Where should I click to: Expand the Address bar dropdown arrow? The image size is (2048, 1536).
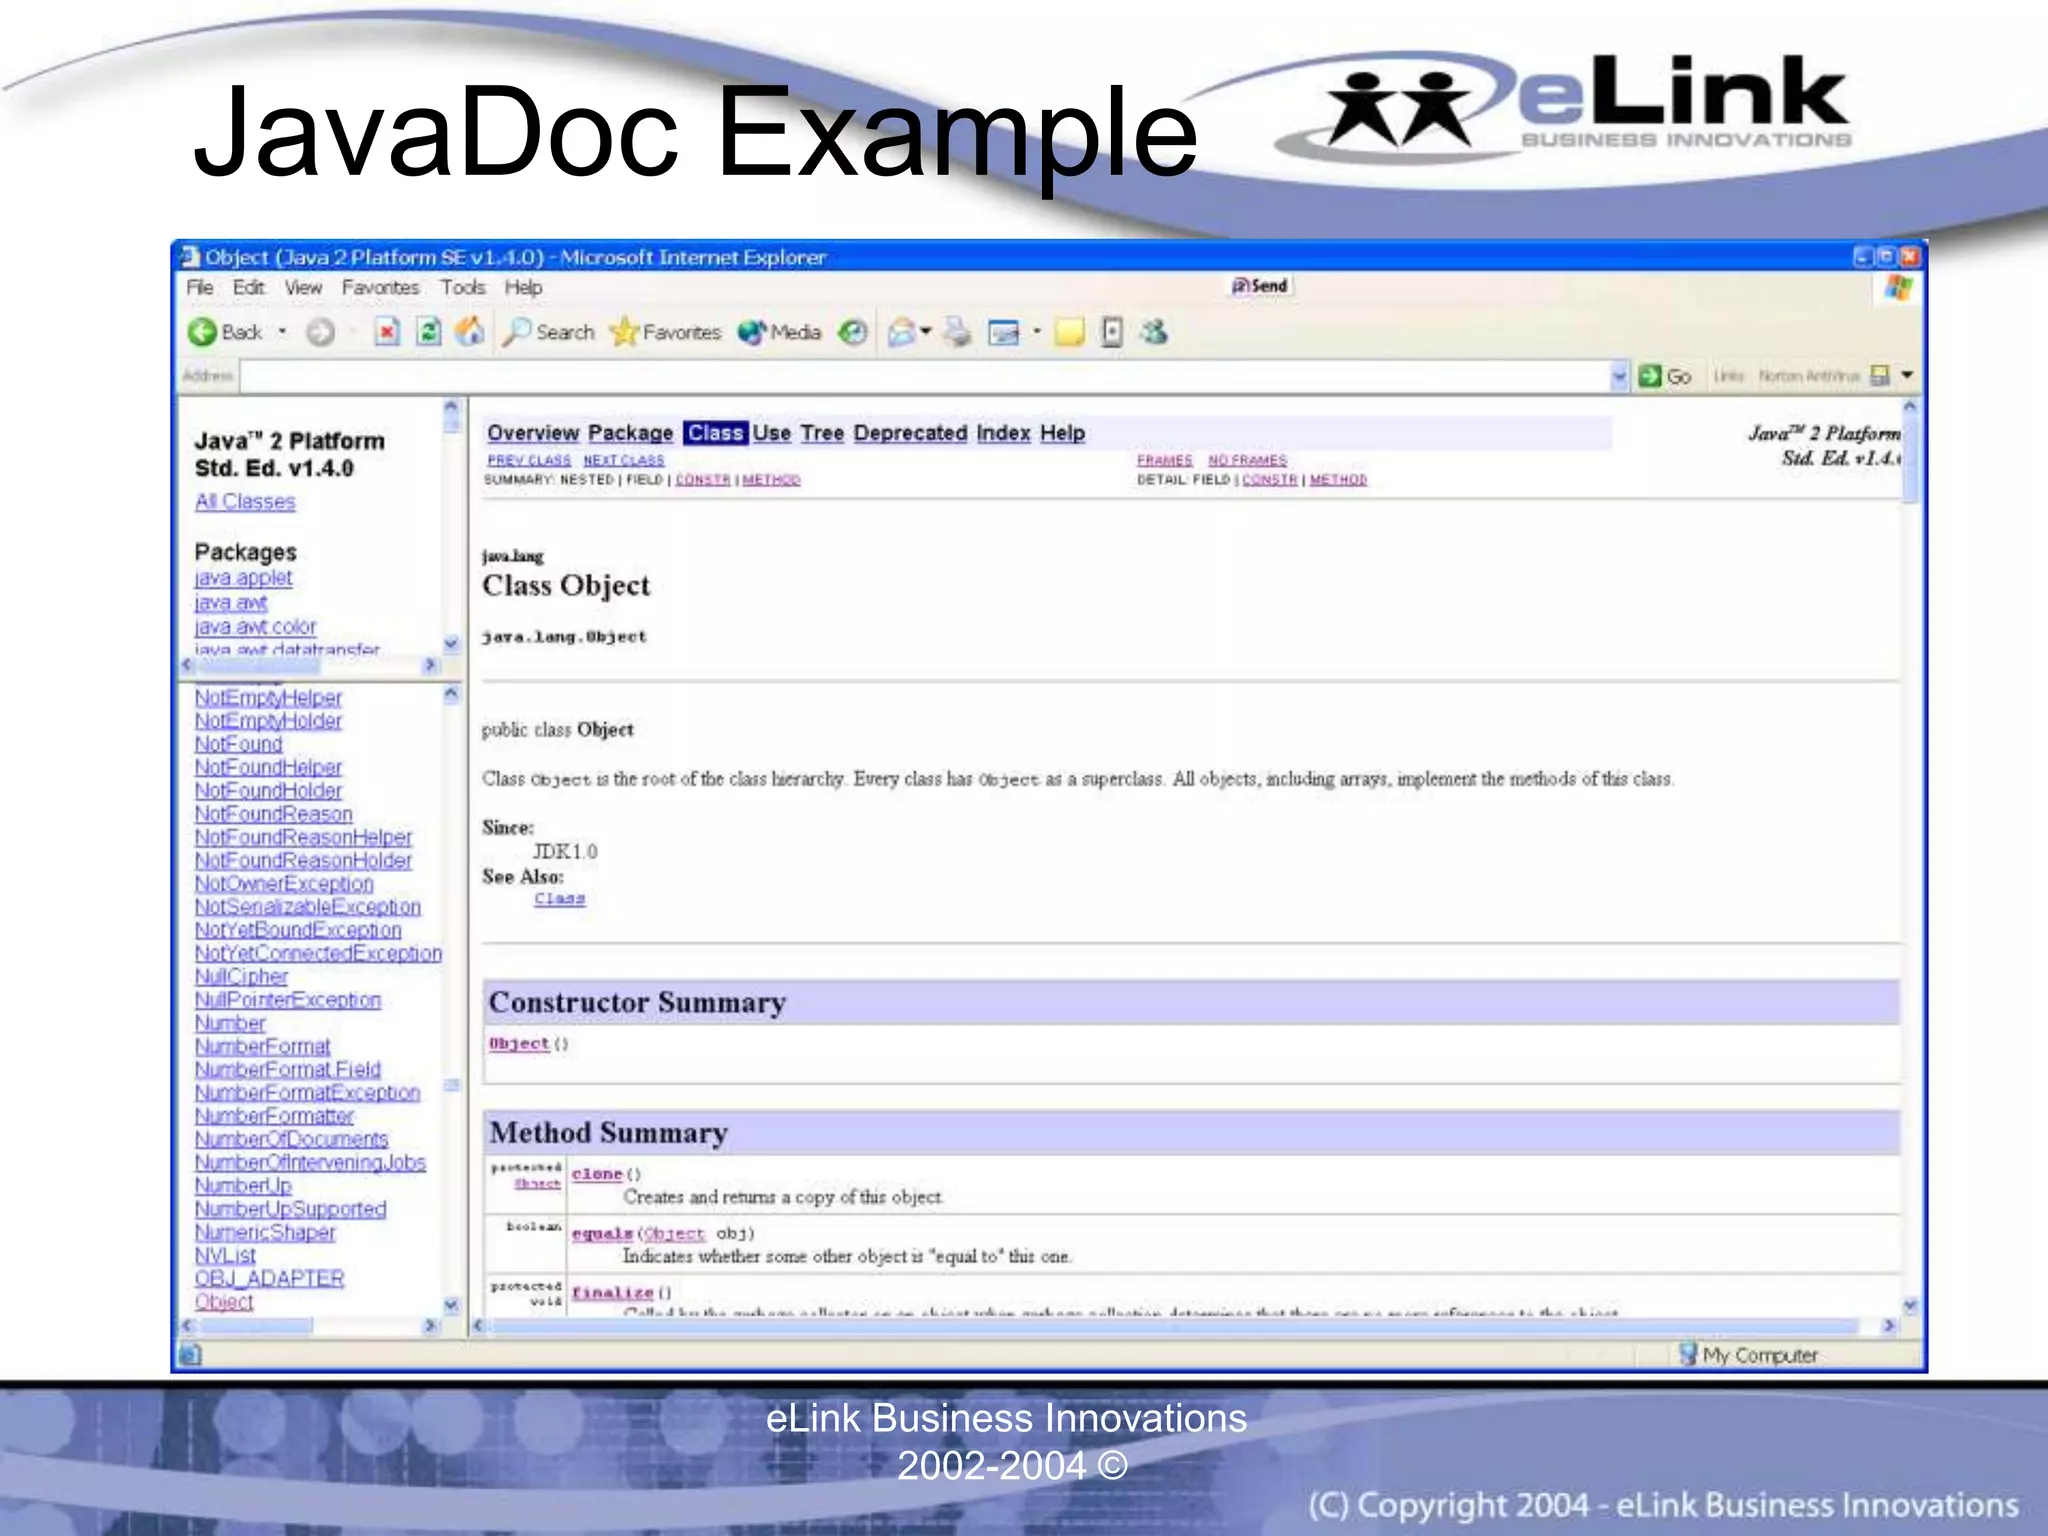click(1619, 376)
